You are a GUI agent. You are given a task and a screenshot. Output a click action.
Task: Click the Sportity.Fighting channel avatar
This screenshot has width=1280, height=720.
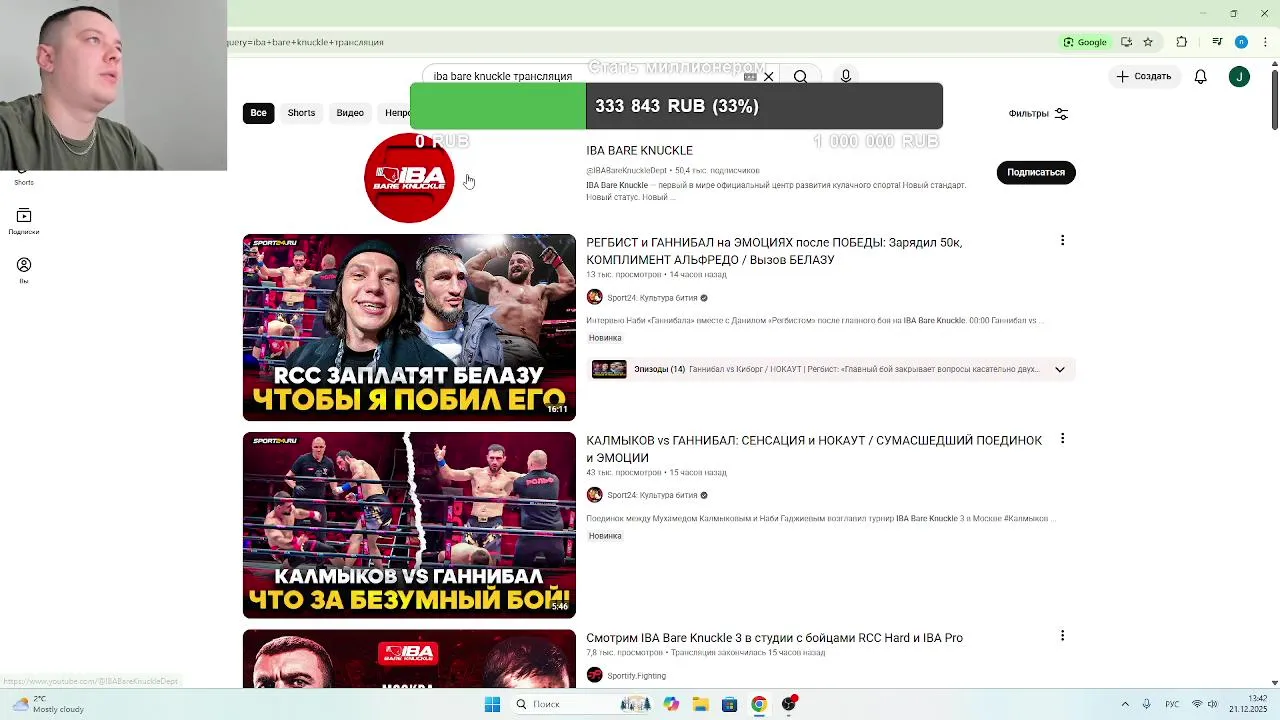(x=594, y=675)
